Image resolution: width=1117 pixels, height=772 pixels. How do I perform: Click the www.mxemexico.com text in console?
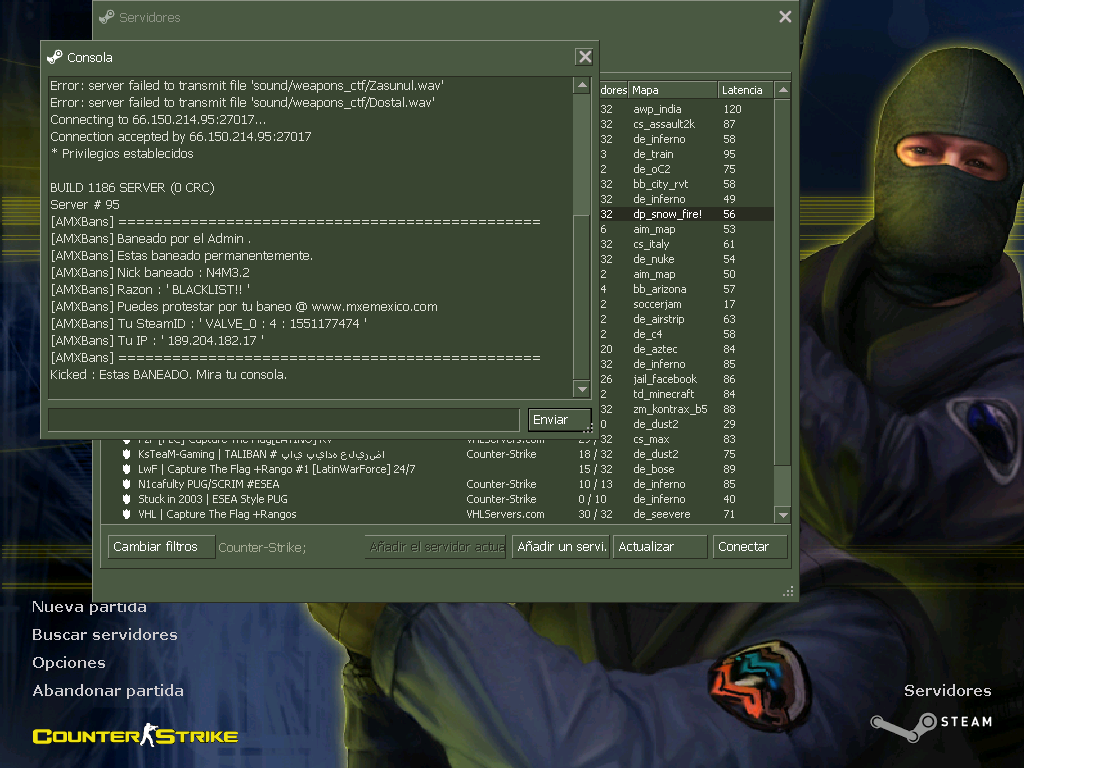[x=374, y=307]
